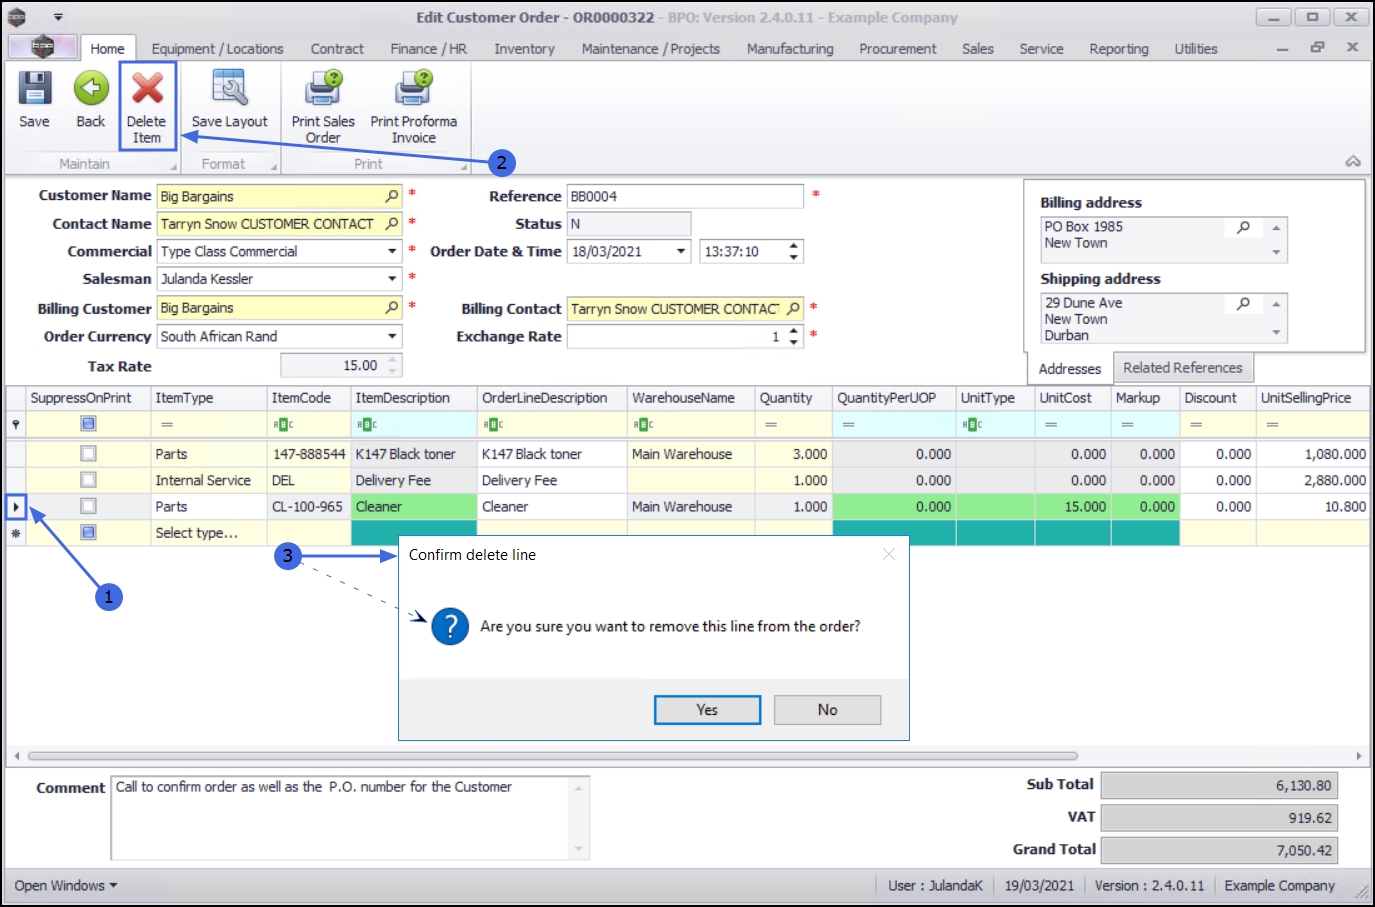This screenshot has height=907, width=1375.
Task: Search Customer Name using magnifier icon
Action: (x=392, y=196)
